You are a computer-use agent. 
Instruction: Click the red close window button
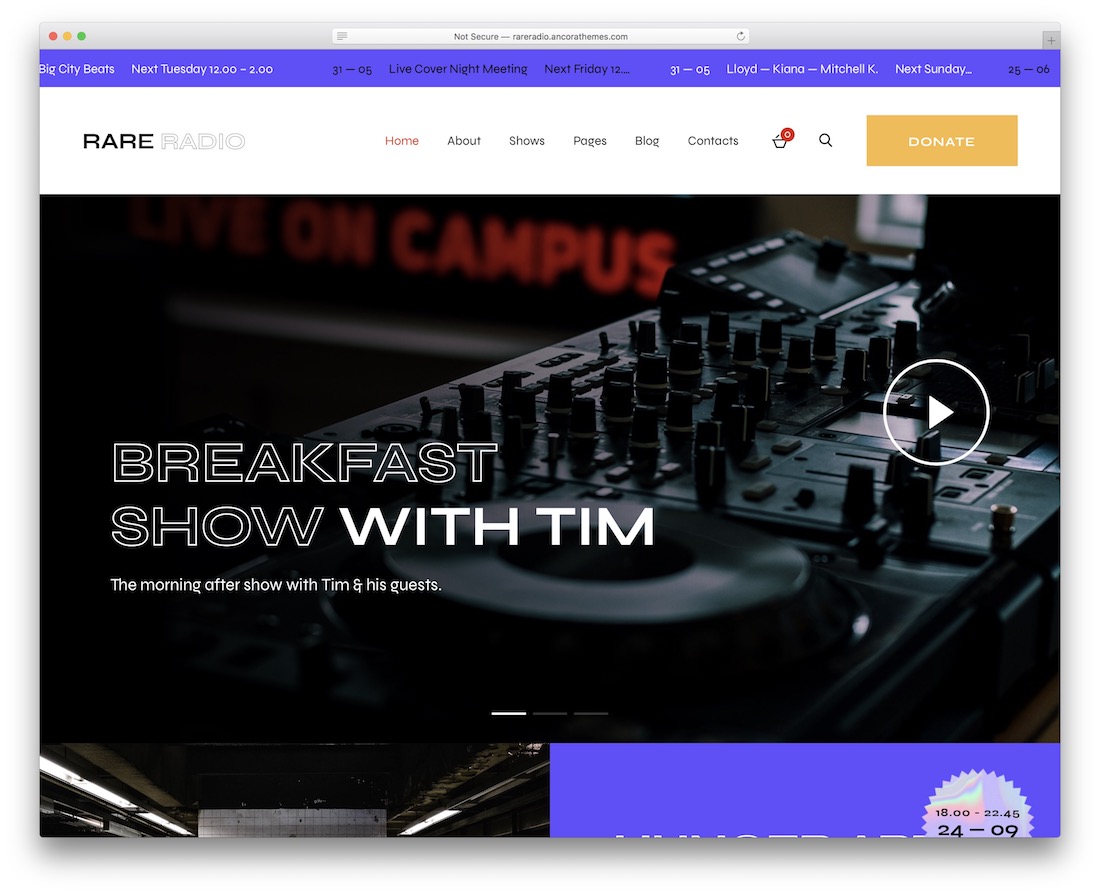tap(53, 36)
